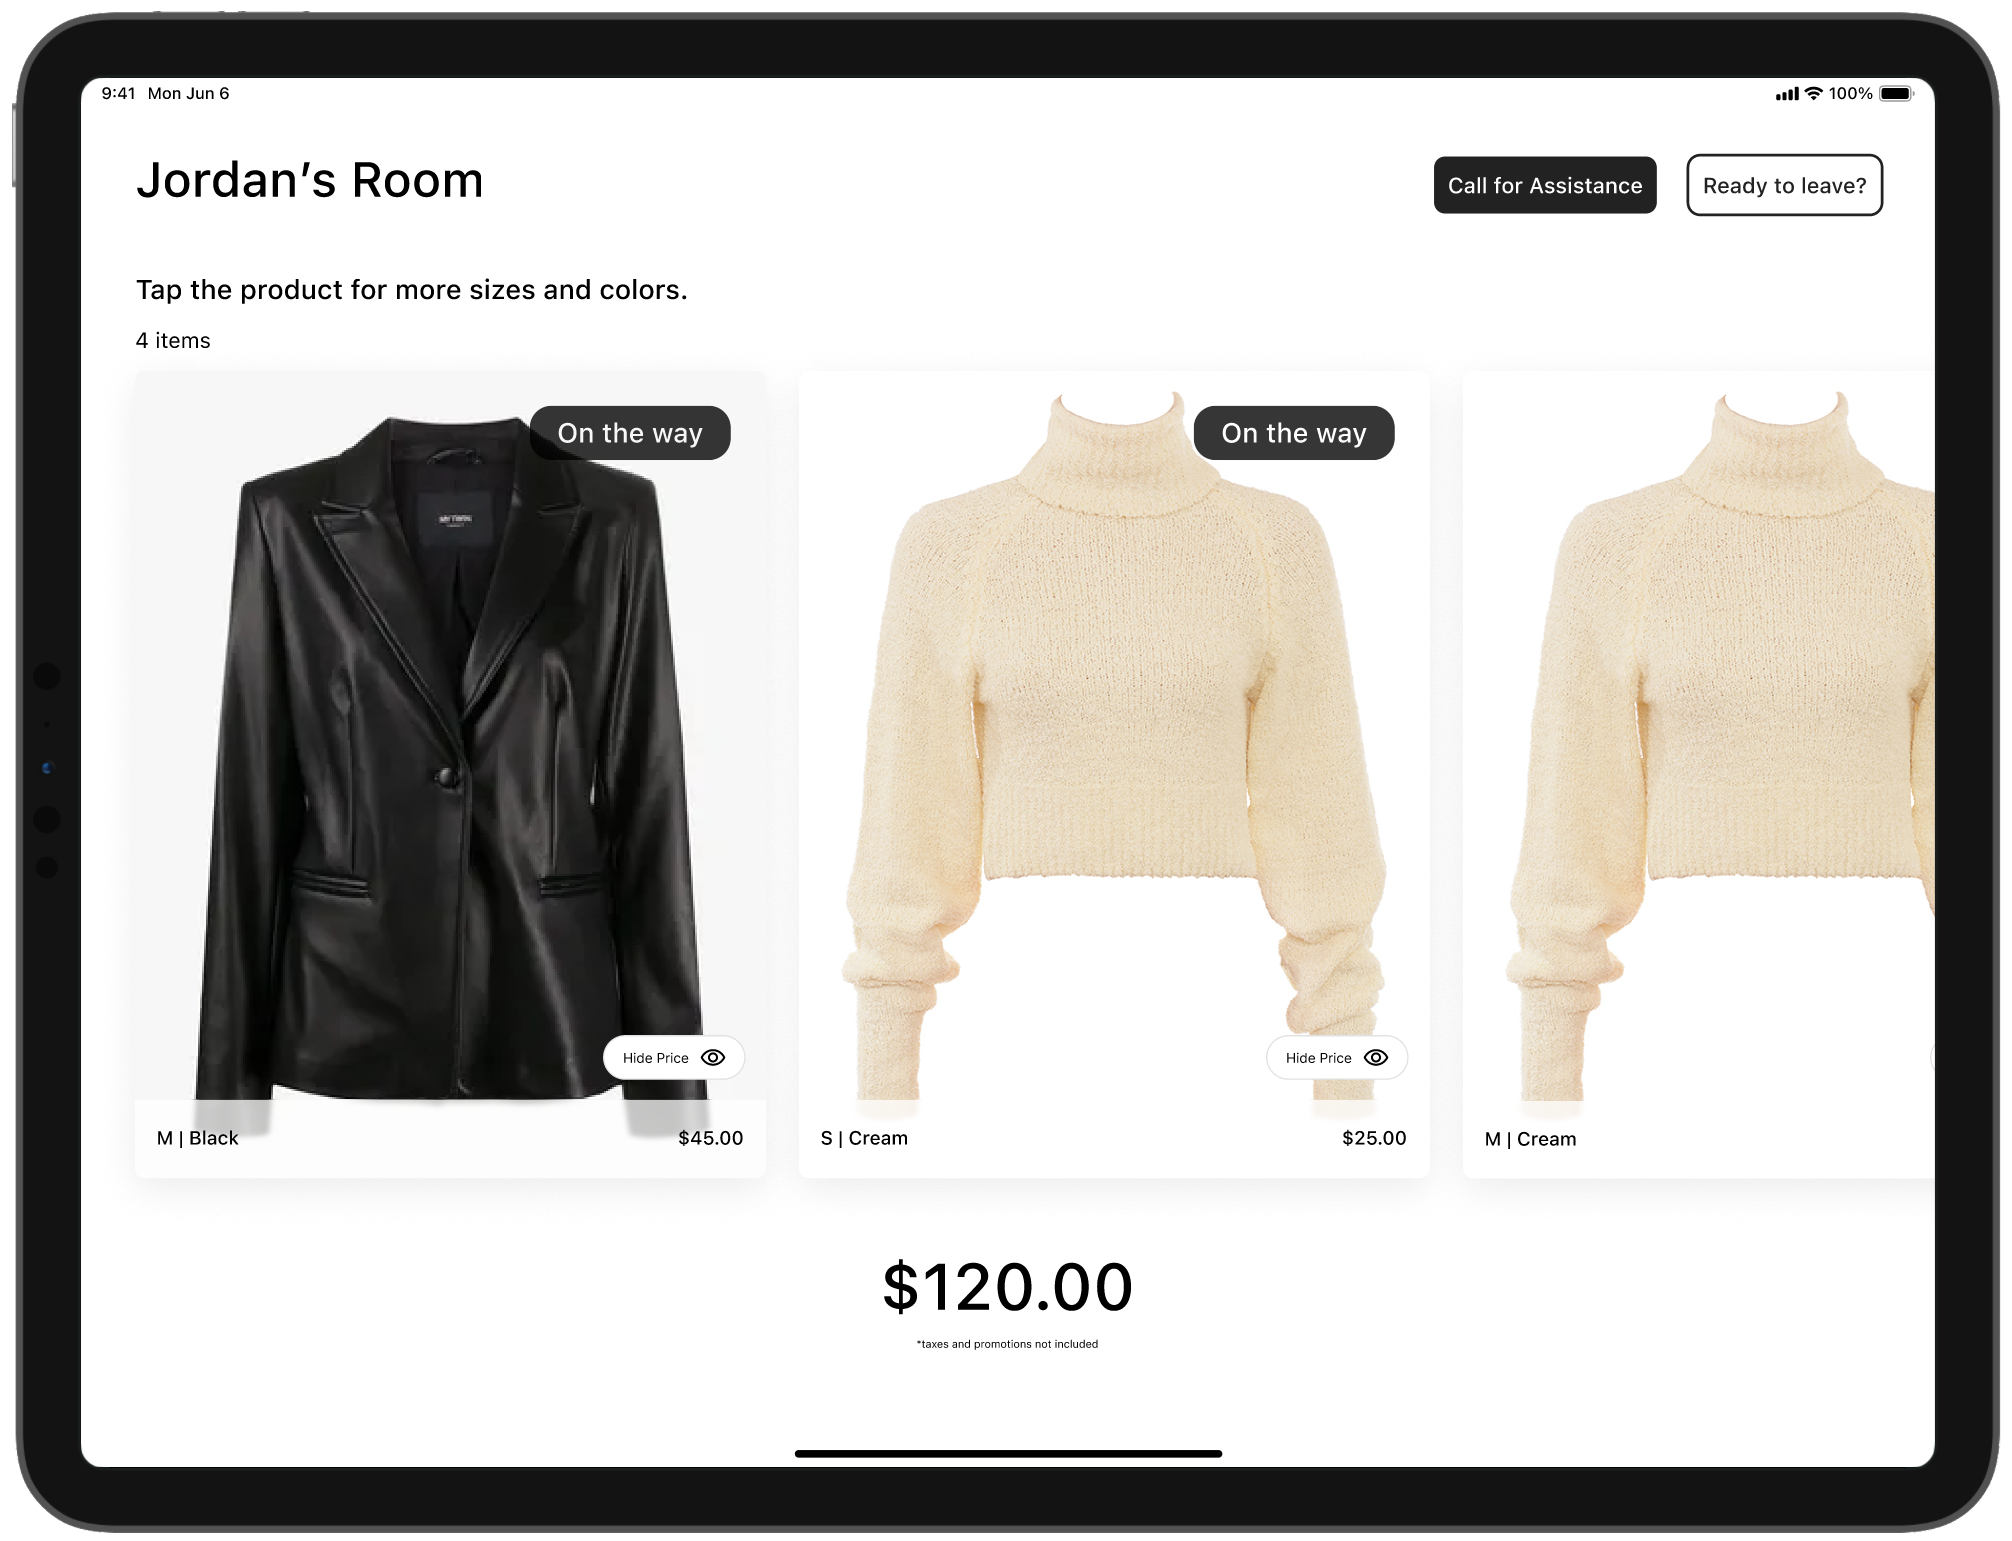Hide price on the black blazer card

(x=673, y=1058)
